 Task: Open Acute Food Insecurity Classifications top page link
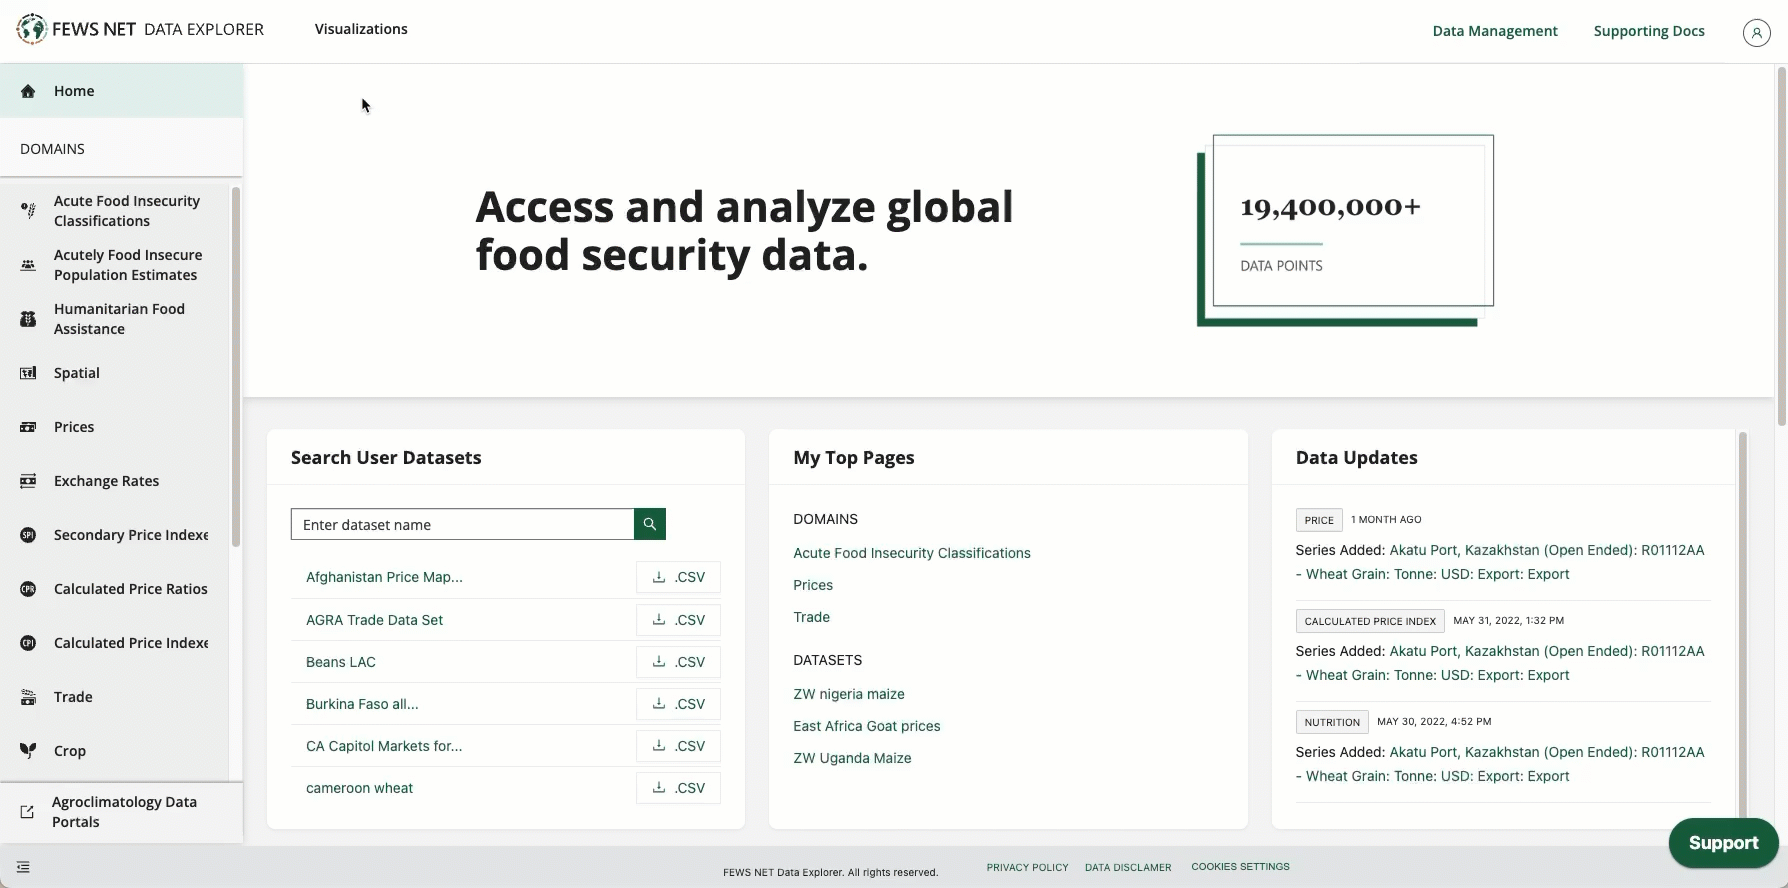pos(911,553)
